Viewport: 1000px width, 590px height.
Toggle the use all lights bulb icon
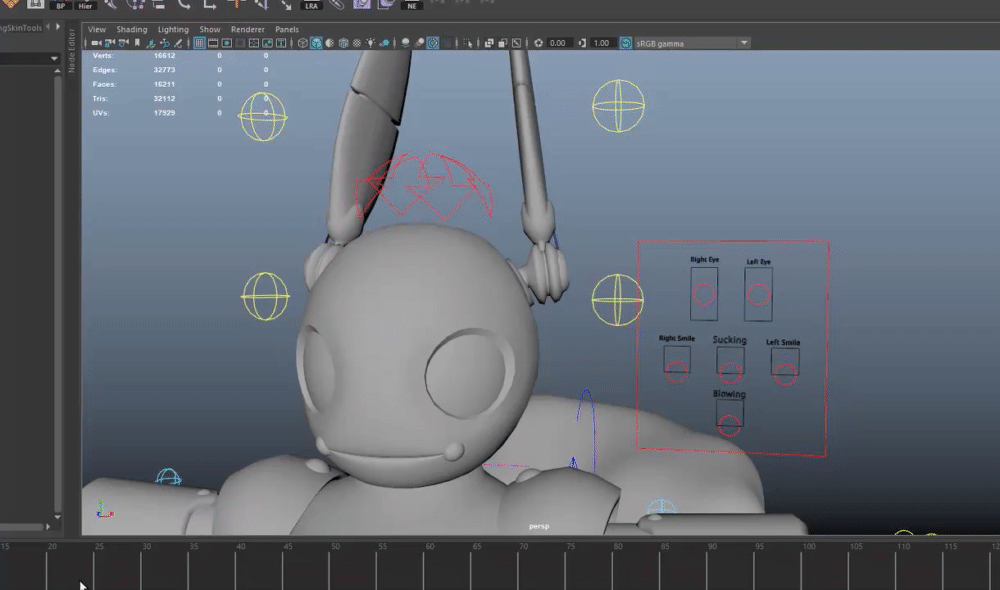tap(371, 43)
